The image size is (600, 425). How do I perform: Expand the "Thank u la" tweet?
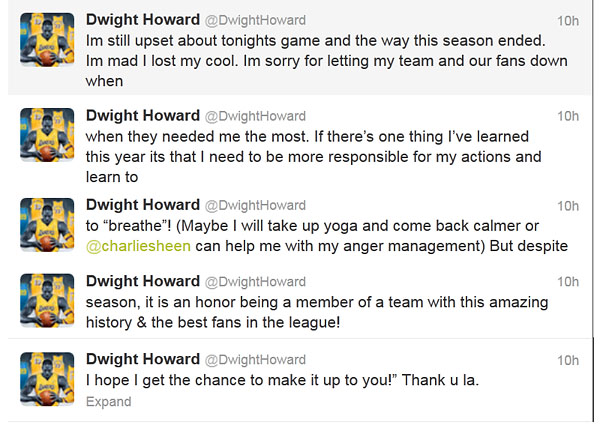(108, 402)
